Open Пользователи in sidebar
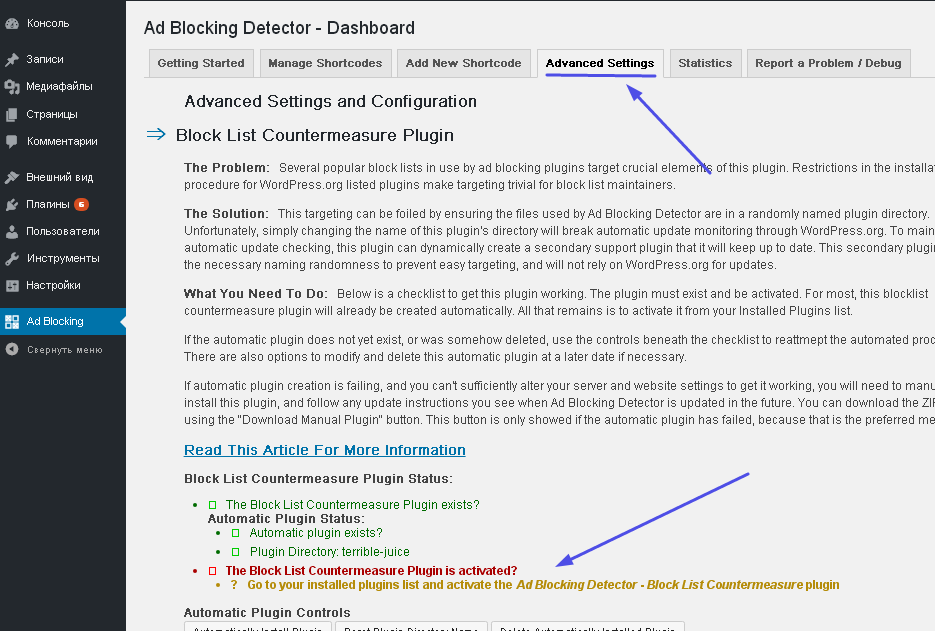This screenshot has width=935, height=631. [x=63, y=231]
